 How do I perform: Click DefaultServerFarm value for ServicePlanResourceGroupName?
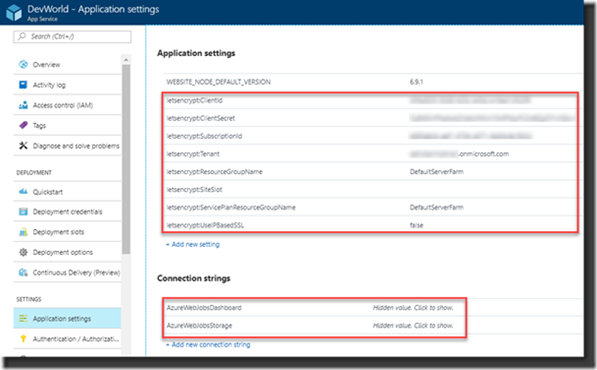point(437,207)
